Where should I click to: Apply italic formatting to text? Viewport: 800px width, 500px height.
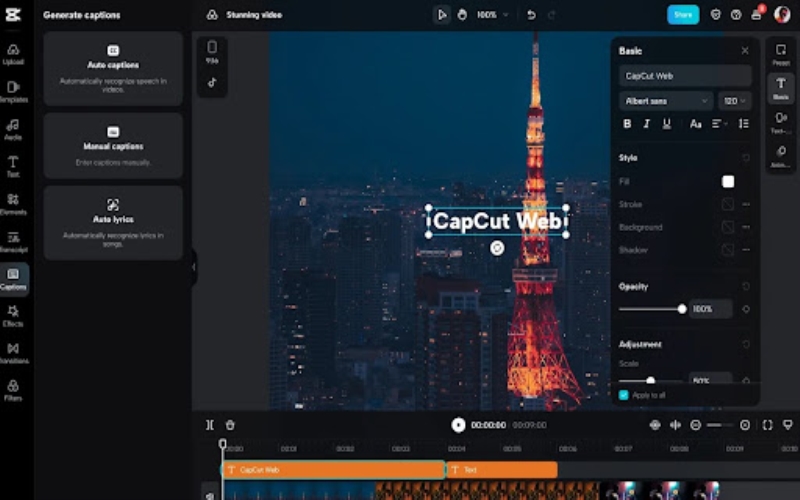pos(647,124)
